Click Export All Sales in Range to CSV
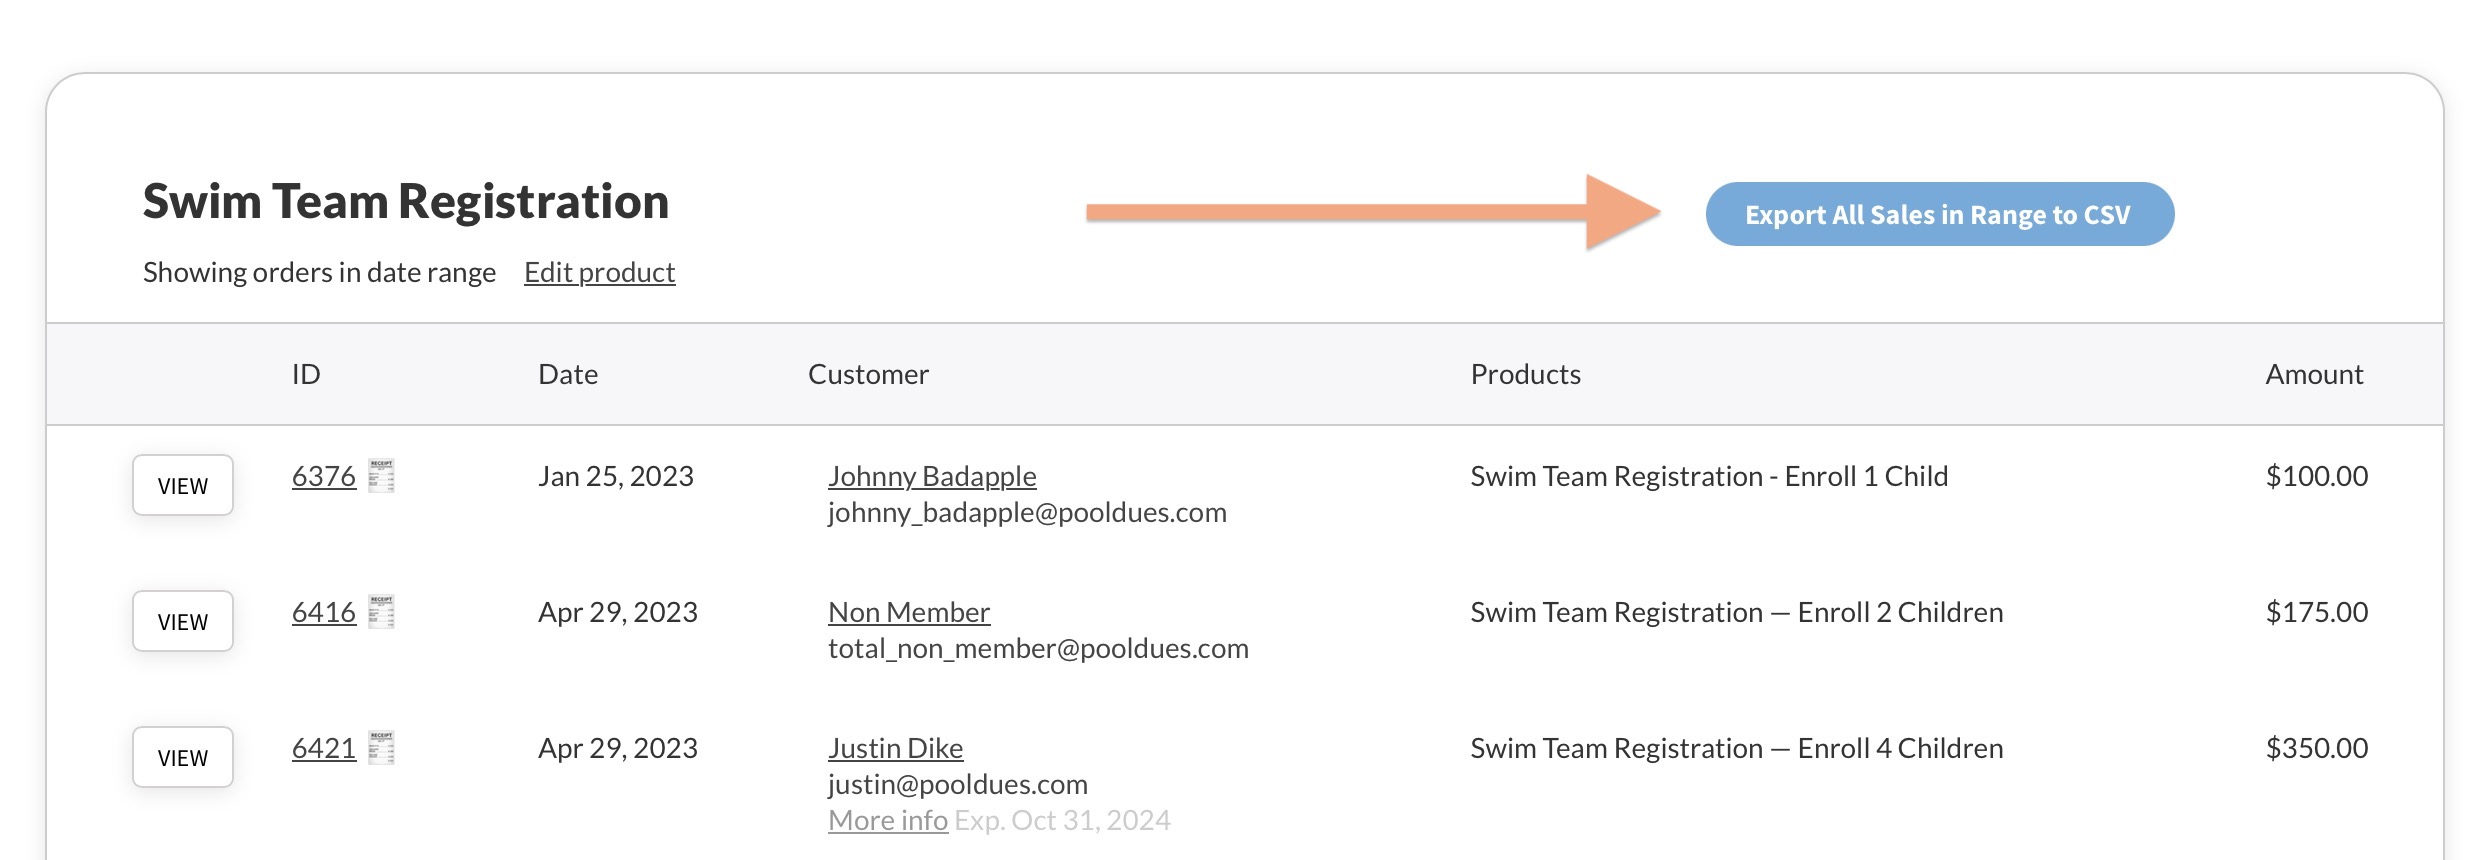 point(1939,214)
